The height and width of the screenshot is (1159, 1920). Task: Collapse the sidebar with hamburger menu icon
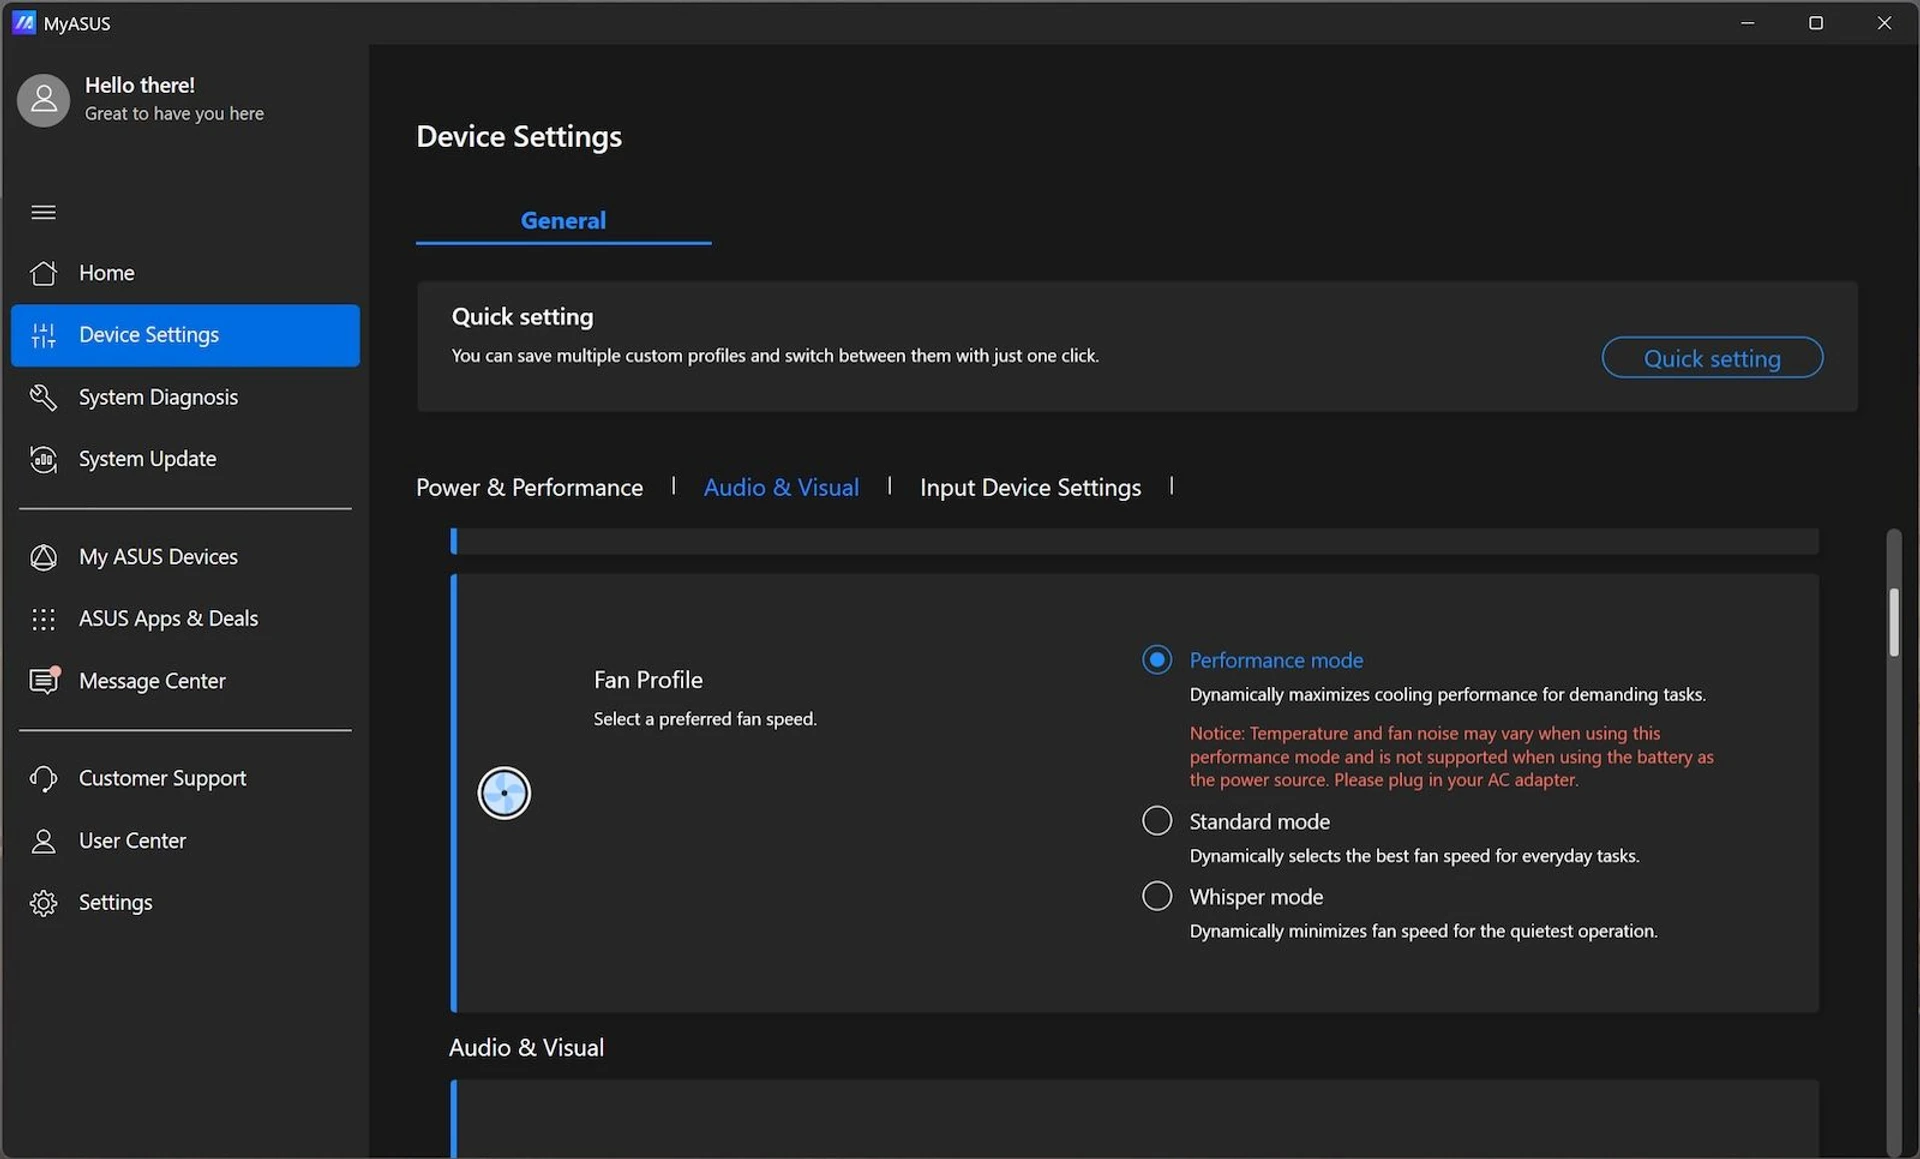(43, 212)
